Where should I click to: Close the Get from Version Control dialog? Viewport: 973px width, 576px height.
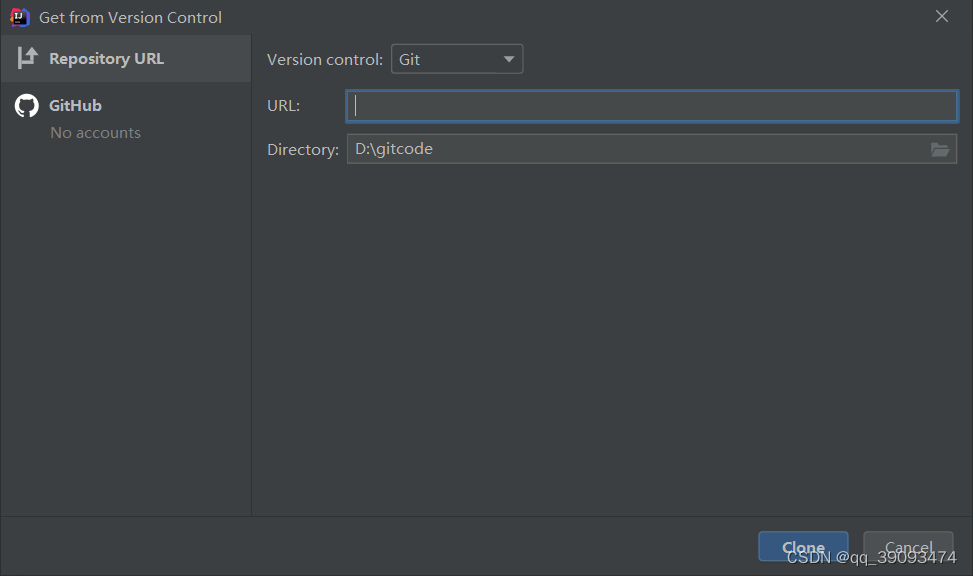pos(942,17)
